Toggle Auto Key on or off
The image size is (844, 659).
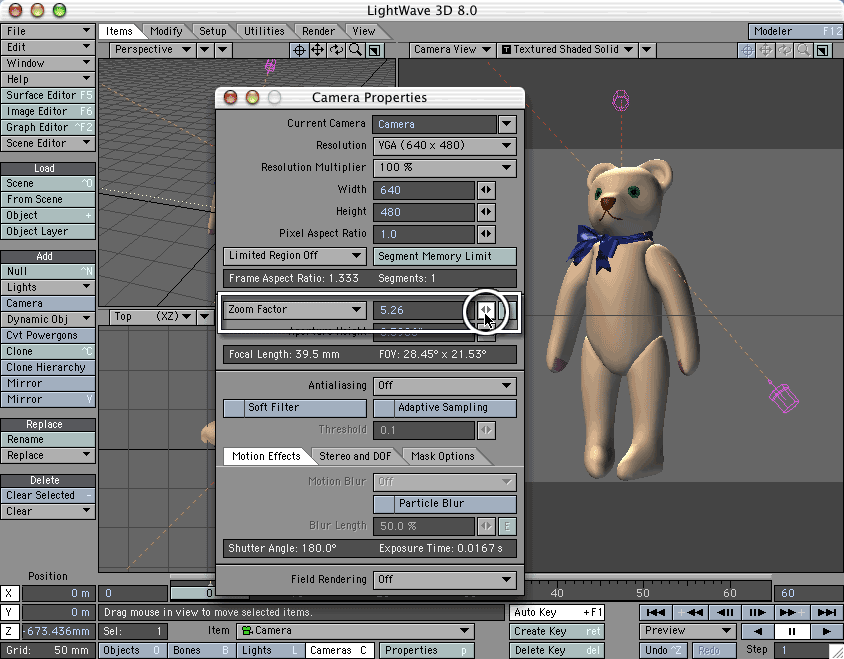tap(557, 612)
